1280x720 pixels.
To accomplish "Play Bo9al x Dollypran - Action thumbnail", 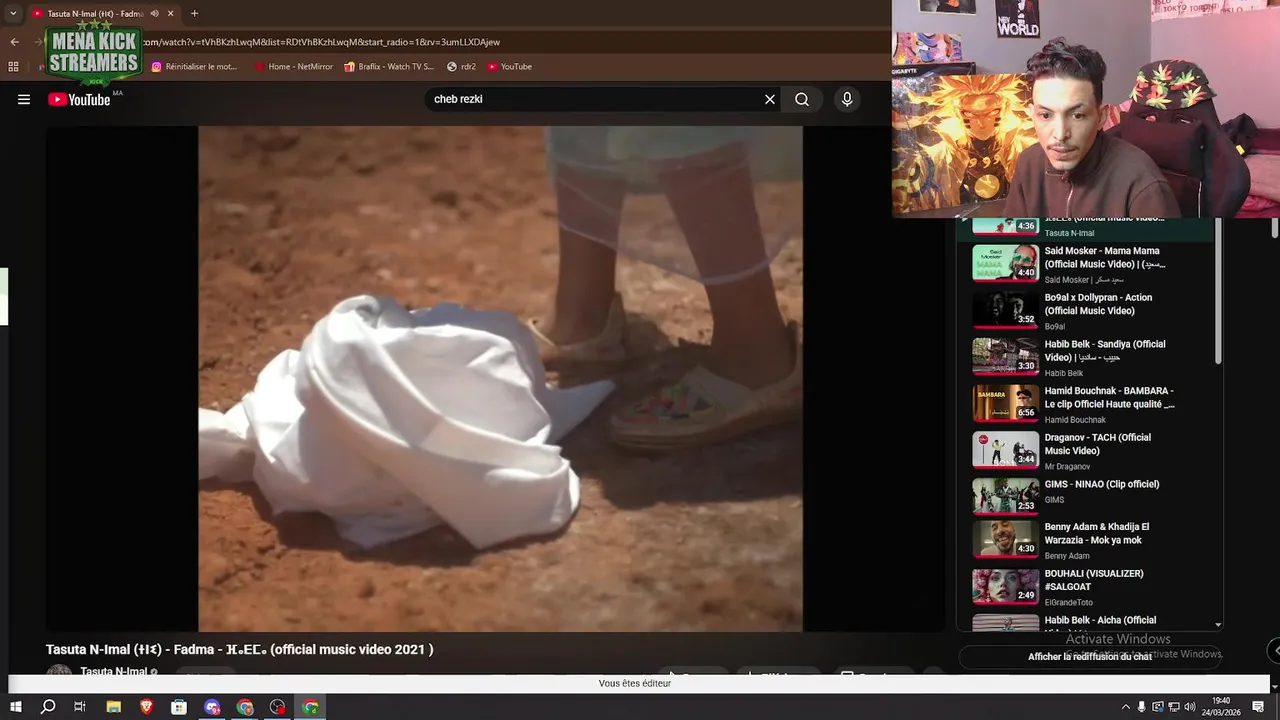I will (1006, 310).
